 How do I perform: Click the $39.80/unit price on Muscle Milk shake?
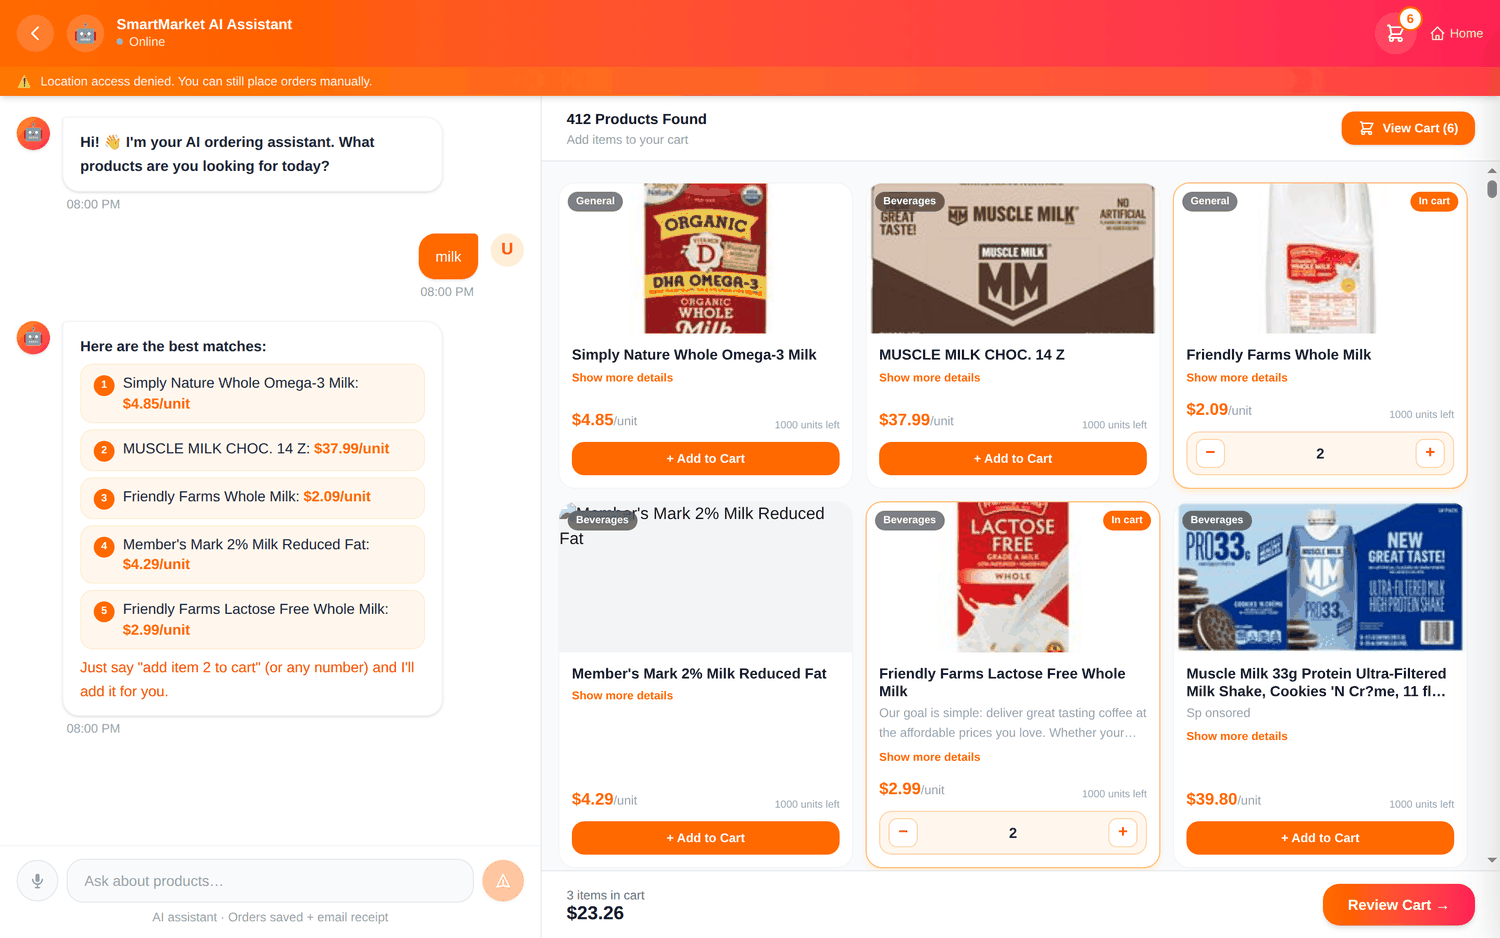coord(1223,799)
